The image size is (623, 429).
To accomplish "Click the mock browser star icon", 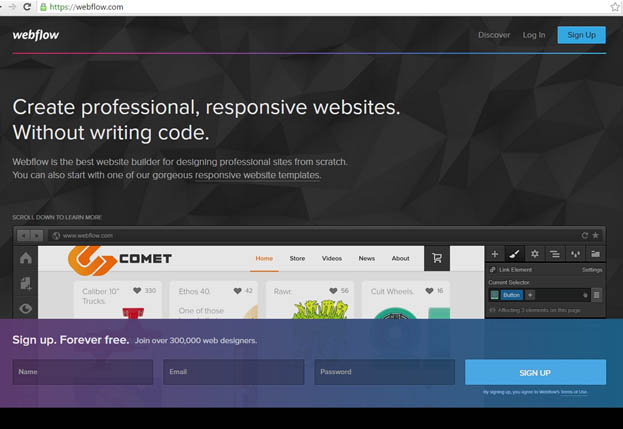I will point(596,235).
